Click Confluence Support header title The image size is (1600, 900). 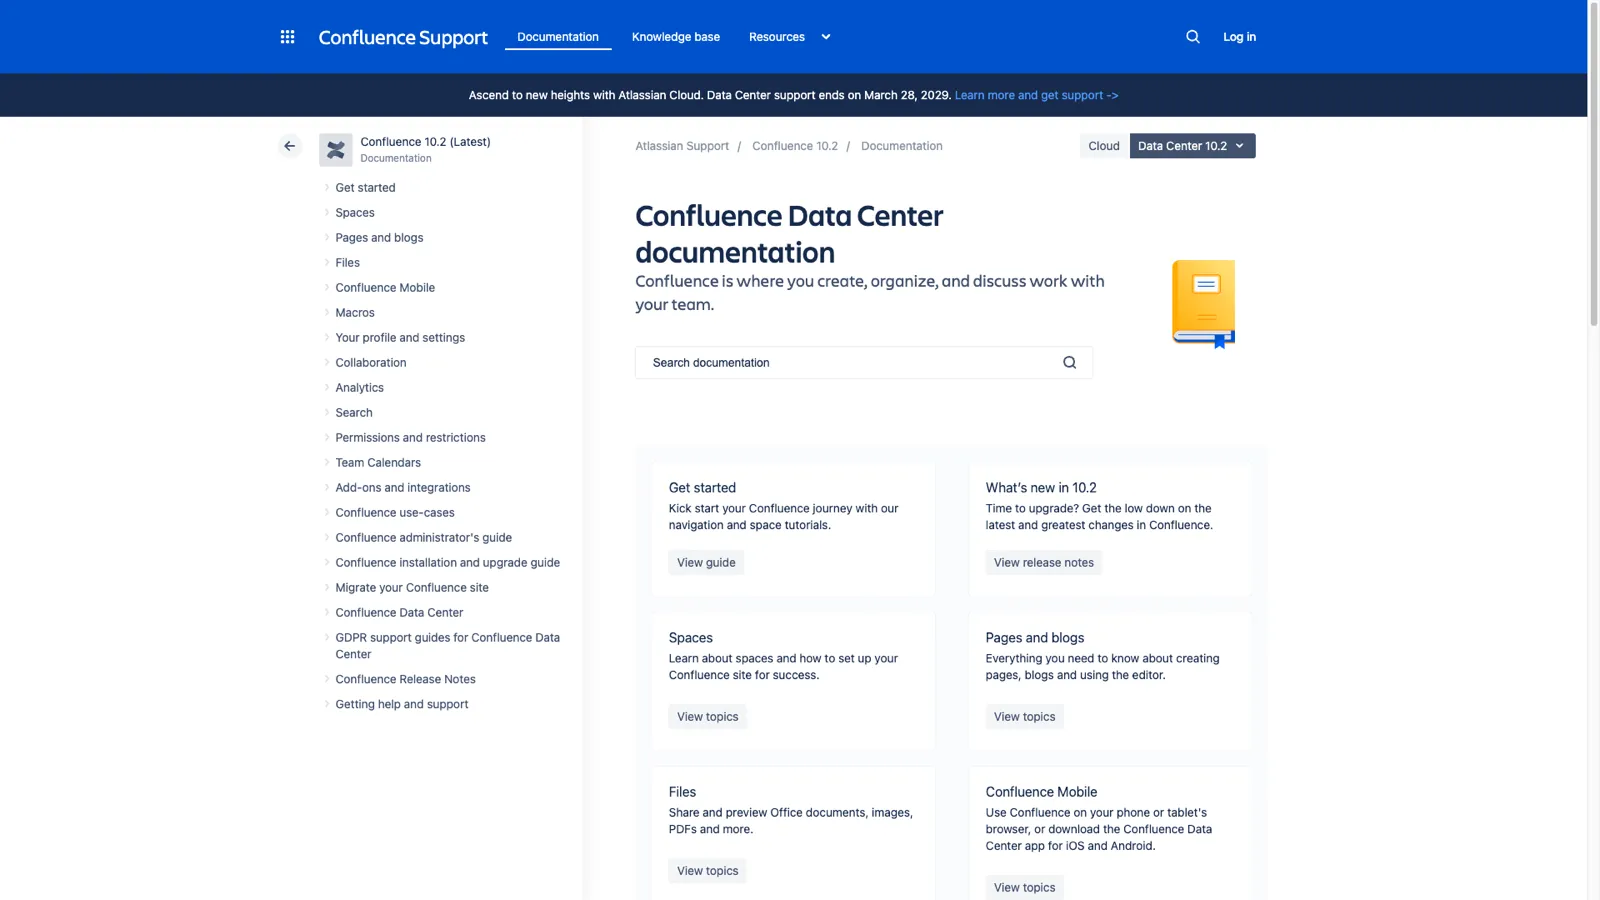tap(403, 37)
